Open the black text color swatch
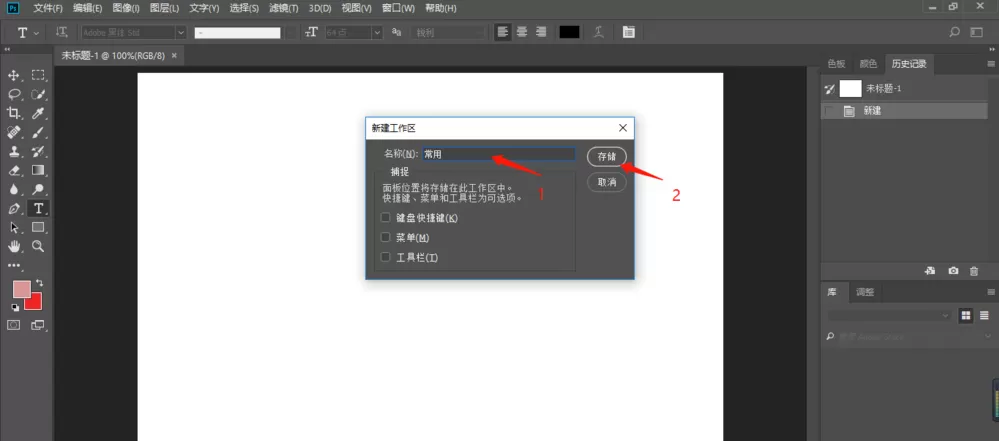This screenshot has height=441, width=999. (569, 33)
